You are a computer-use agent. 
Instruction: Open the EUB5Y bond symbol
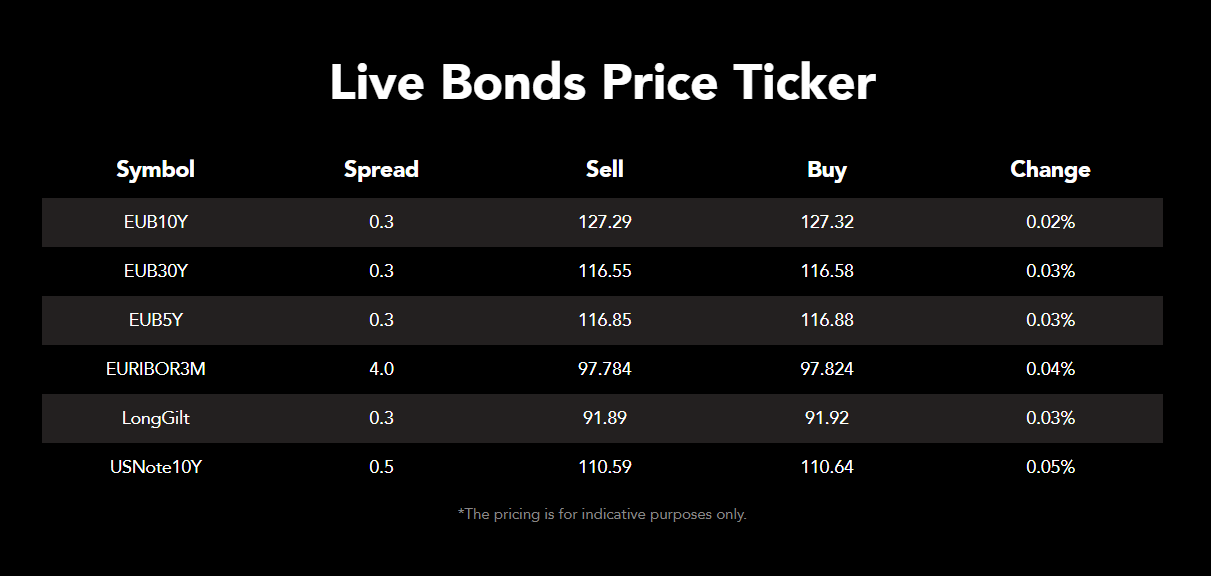(x=155, y=320)
